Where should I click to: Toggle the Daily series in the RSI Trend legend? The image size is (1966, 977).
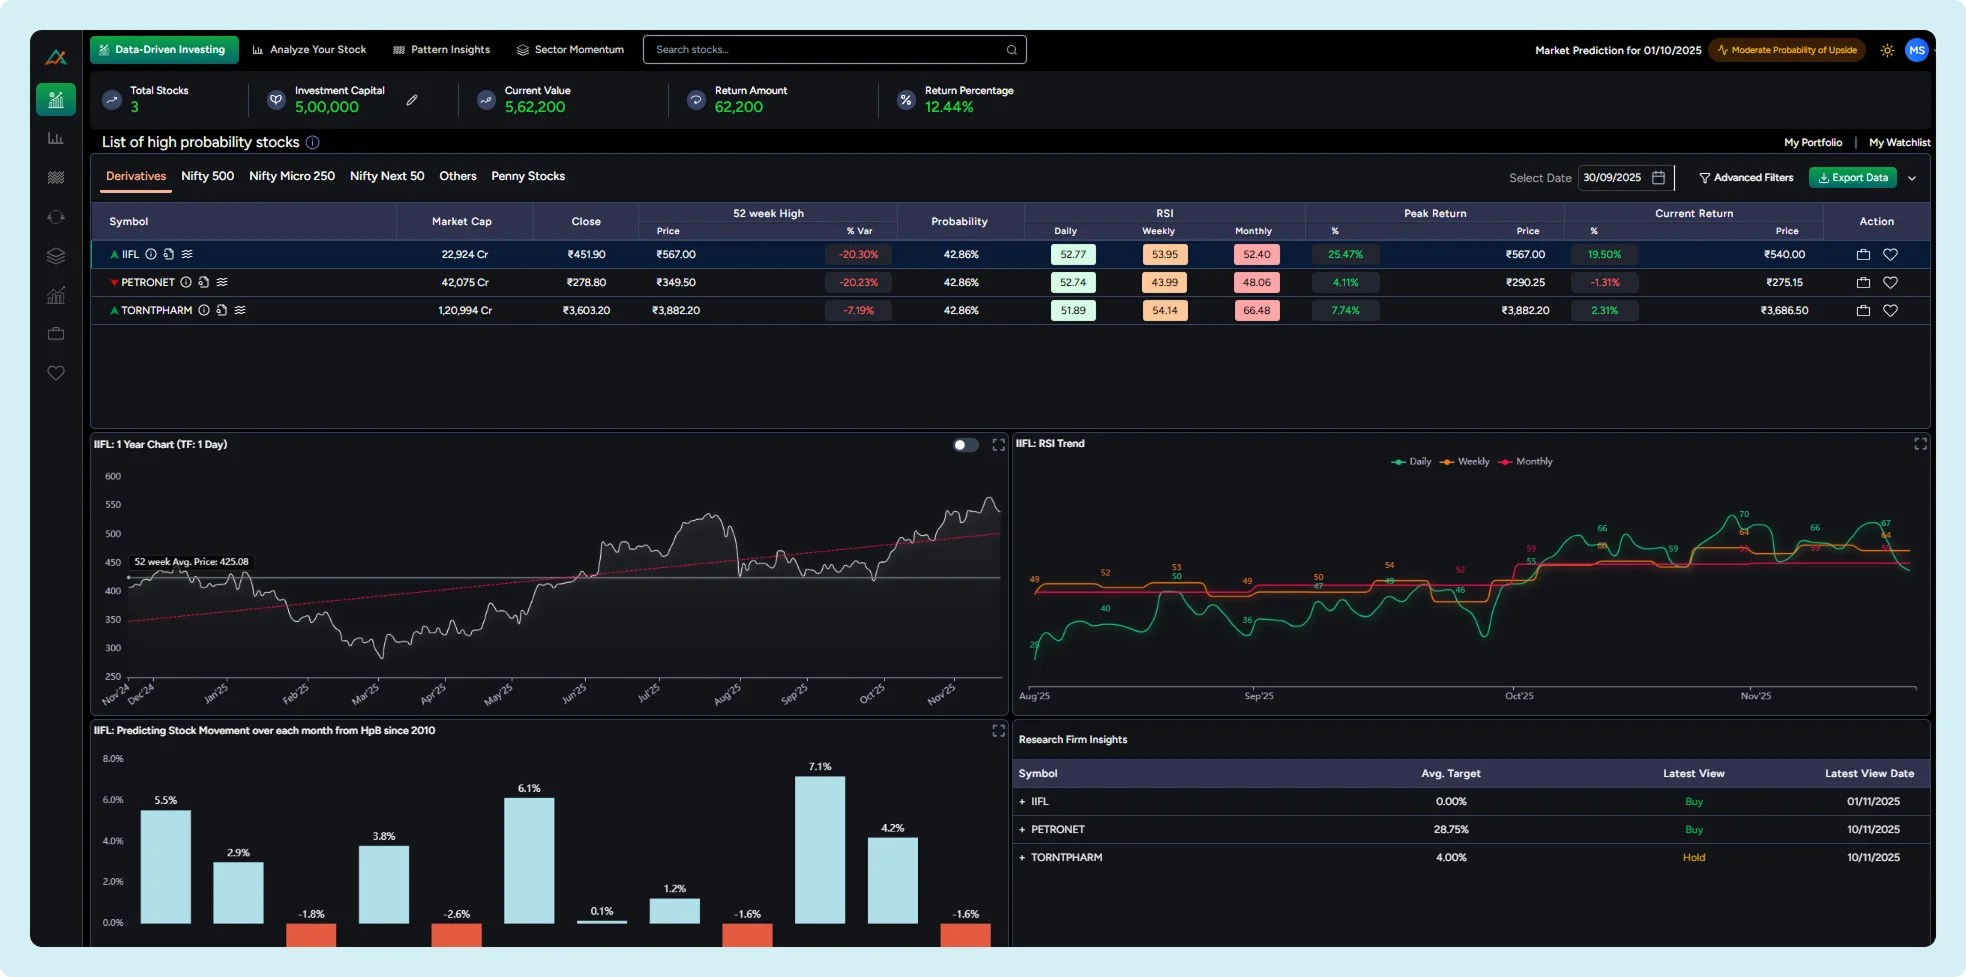point(1410,461)
